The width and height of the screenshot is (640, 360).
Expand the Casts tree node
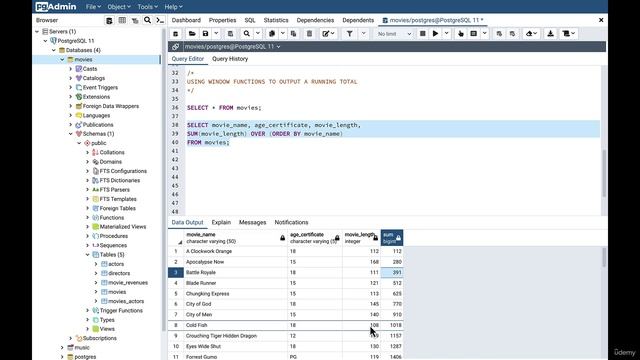pos(71,69)
